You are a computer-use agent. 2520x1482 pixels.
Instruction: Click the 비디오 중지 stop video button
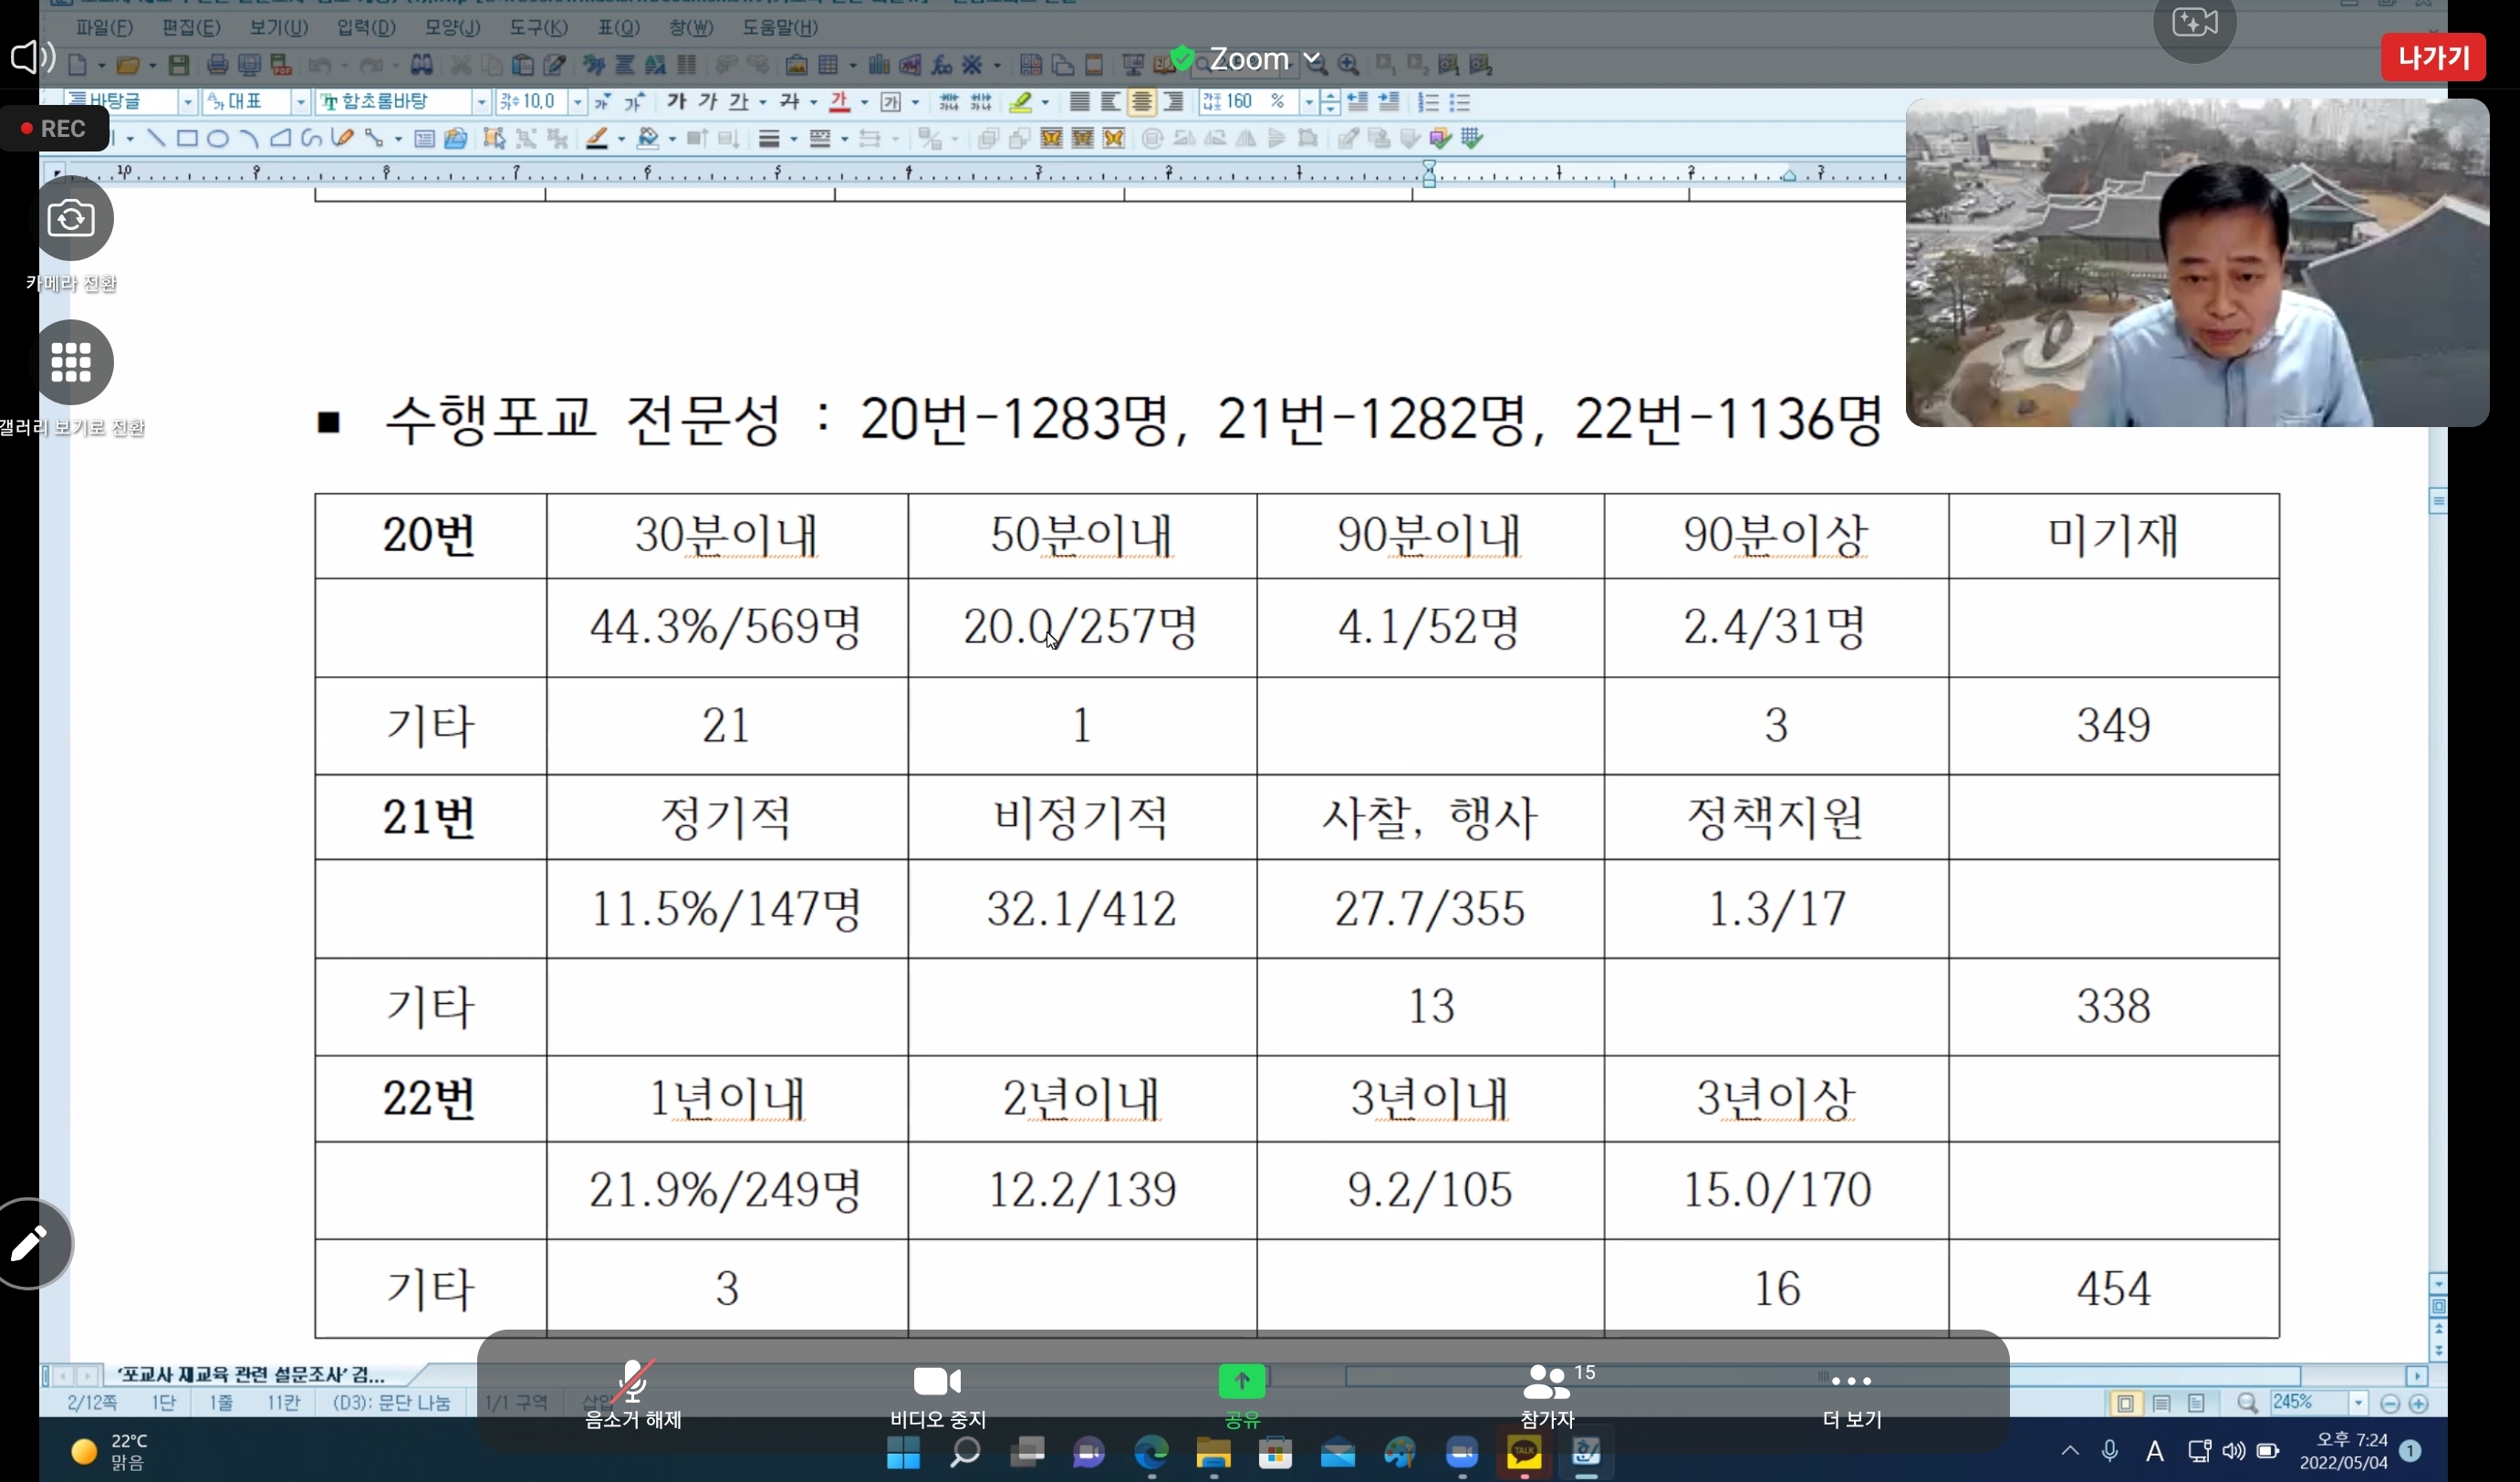tap(938, 1394)
